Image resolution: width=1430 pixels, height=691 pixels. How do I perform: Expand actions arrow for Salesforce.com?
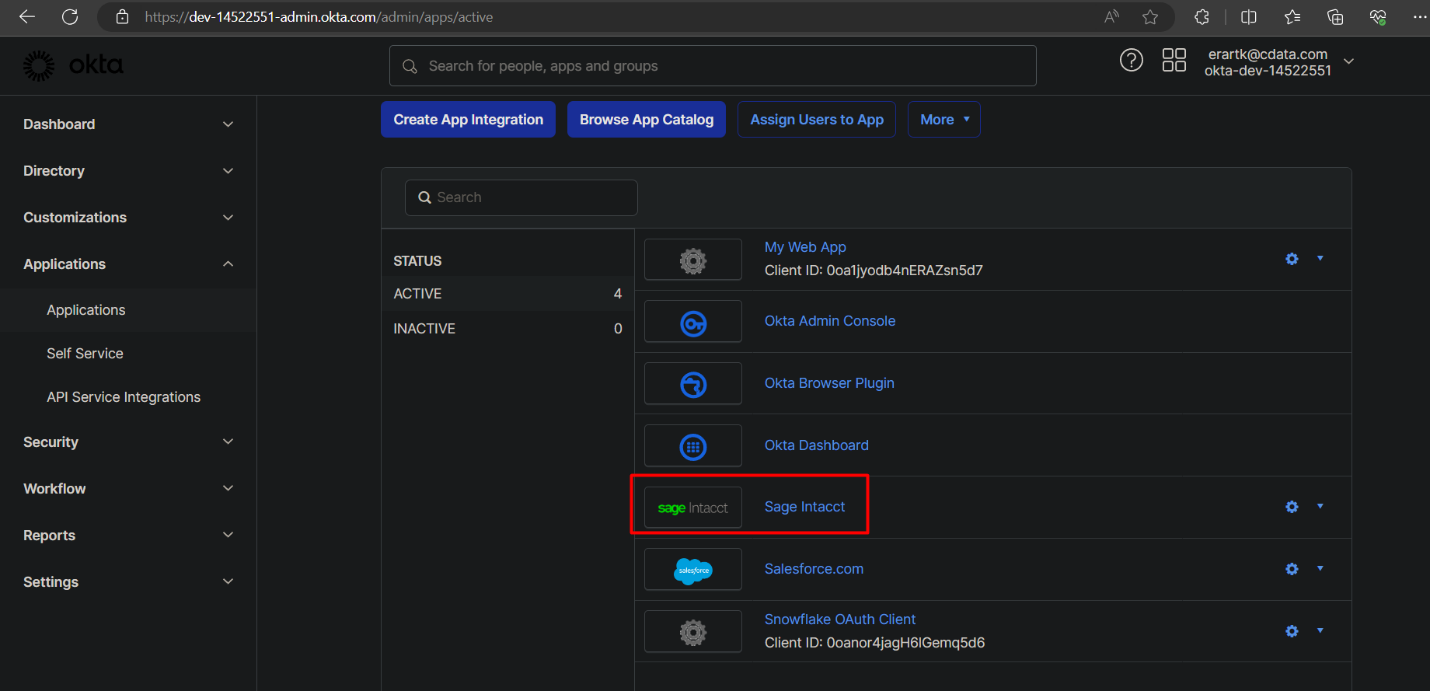point(1320,568)
